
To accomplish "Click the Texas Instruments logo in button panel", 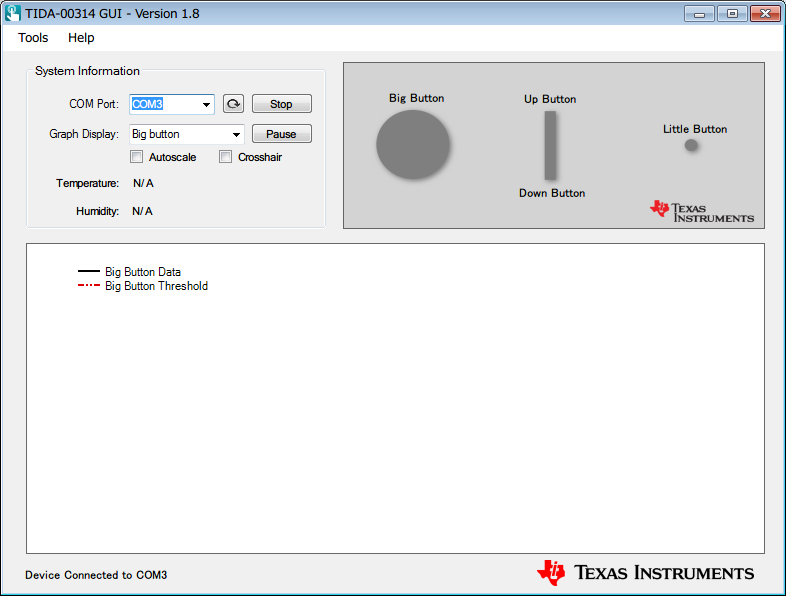I will click(702, 212).
